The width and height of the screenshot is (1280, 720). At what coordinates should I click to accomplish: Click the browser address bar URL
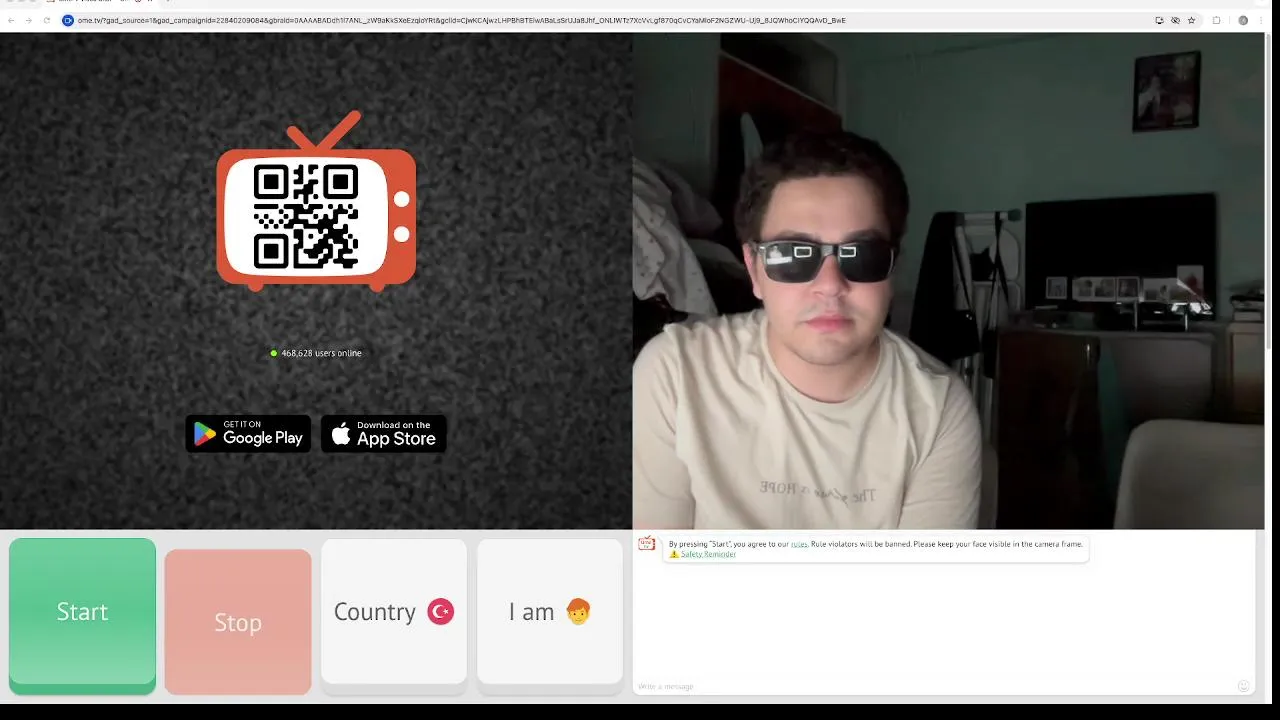461,20
